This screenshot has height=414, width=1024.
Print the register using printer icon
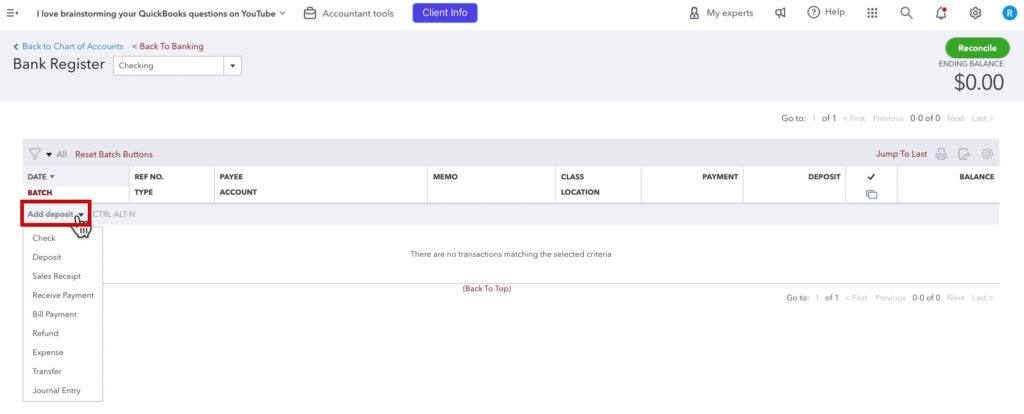(941, 154)
